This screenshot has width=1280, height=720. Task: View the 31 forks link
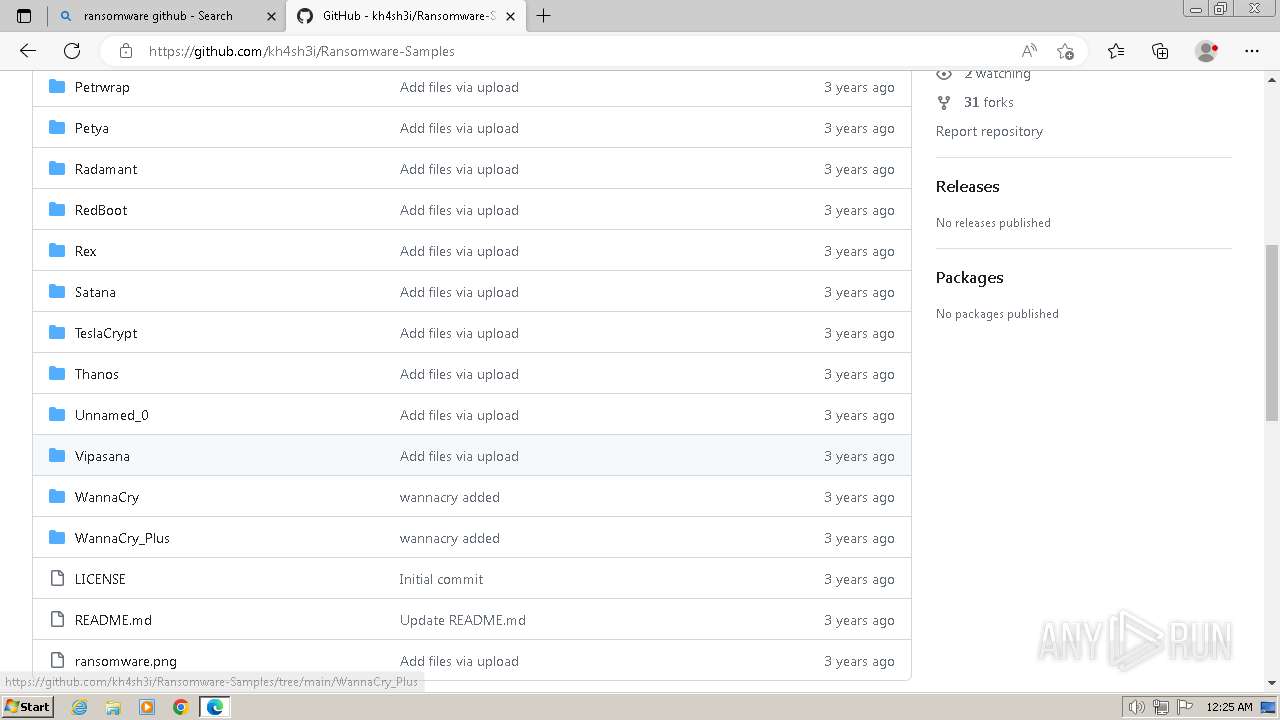(989, 102)
